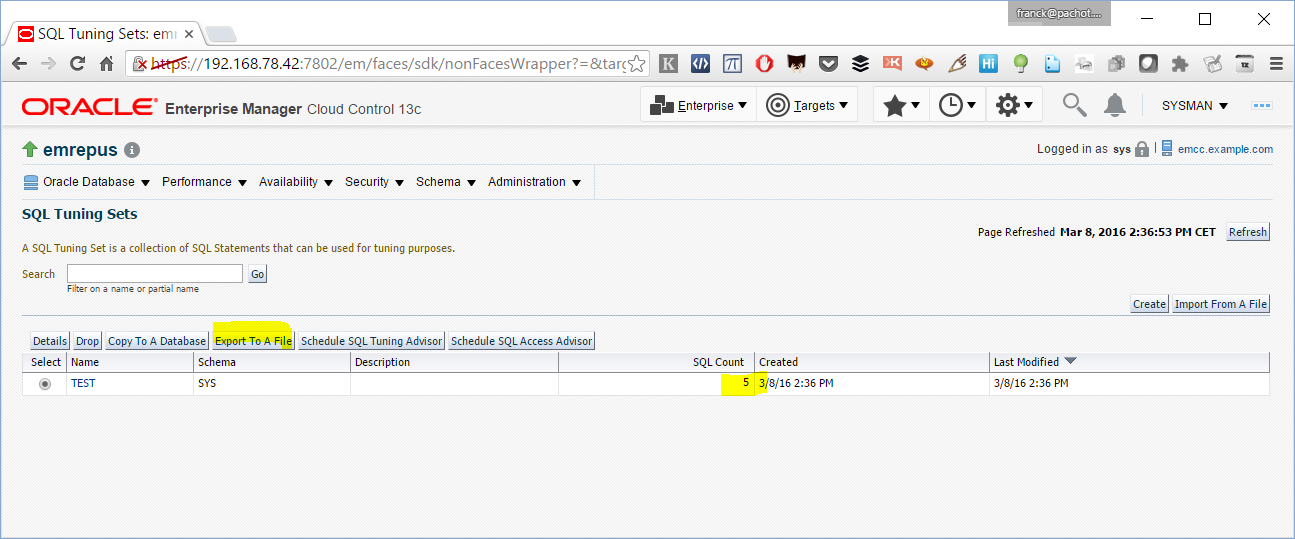Click the new tab button
1295x539 pixels.
pyautogui.click(x=220, y=34)
